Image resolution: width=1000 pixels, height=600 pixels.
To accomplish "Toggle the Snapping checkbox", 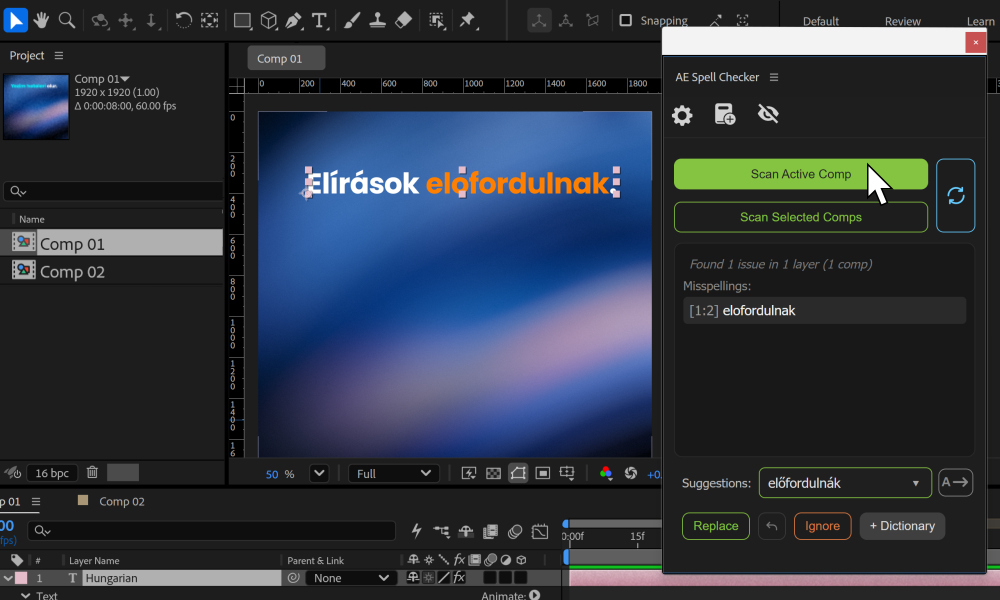I will (x=626, y=20).
